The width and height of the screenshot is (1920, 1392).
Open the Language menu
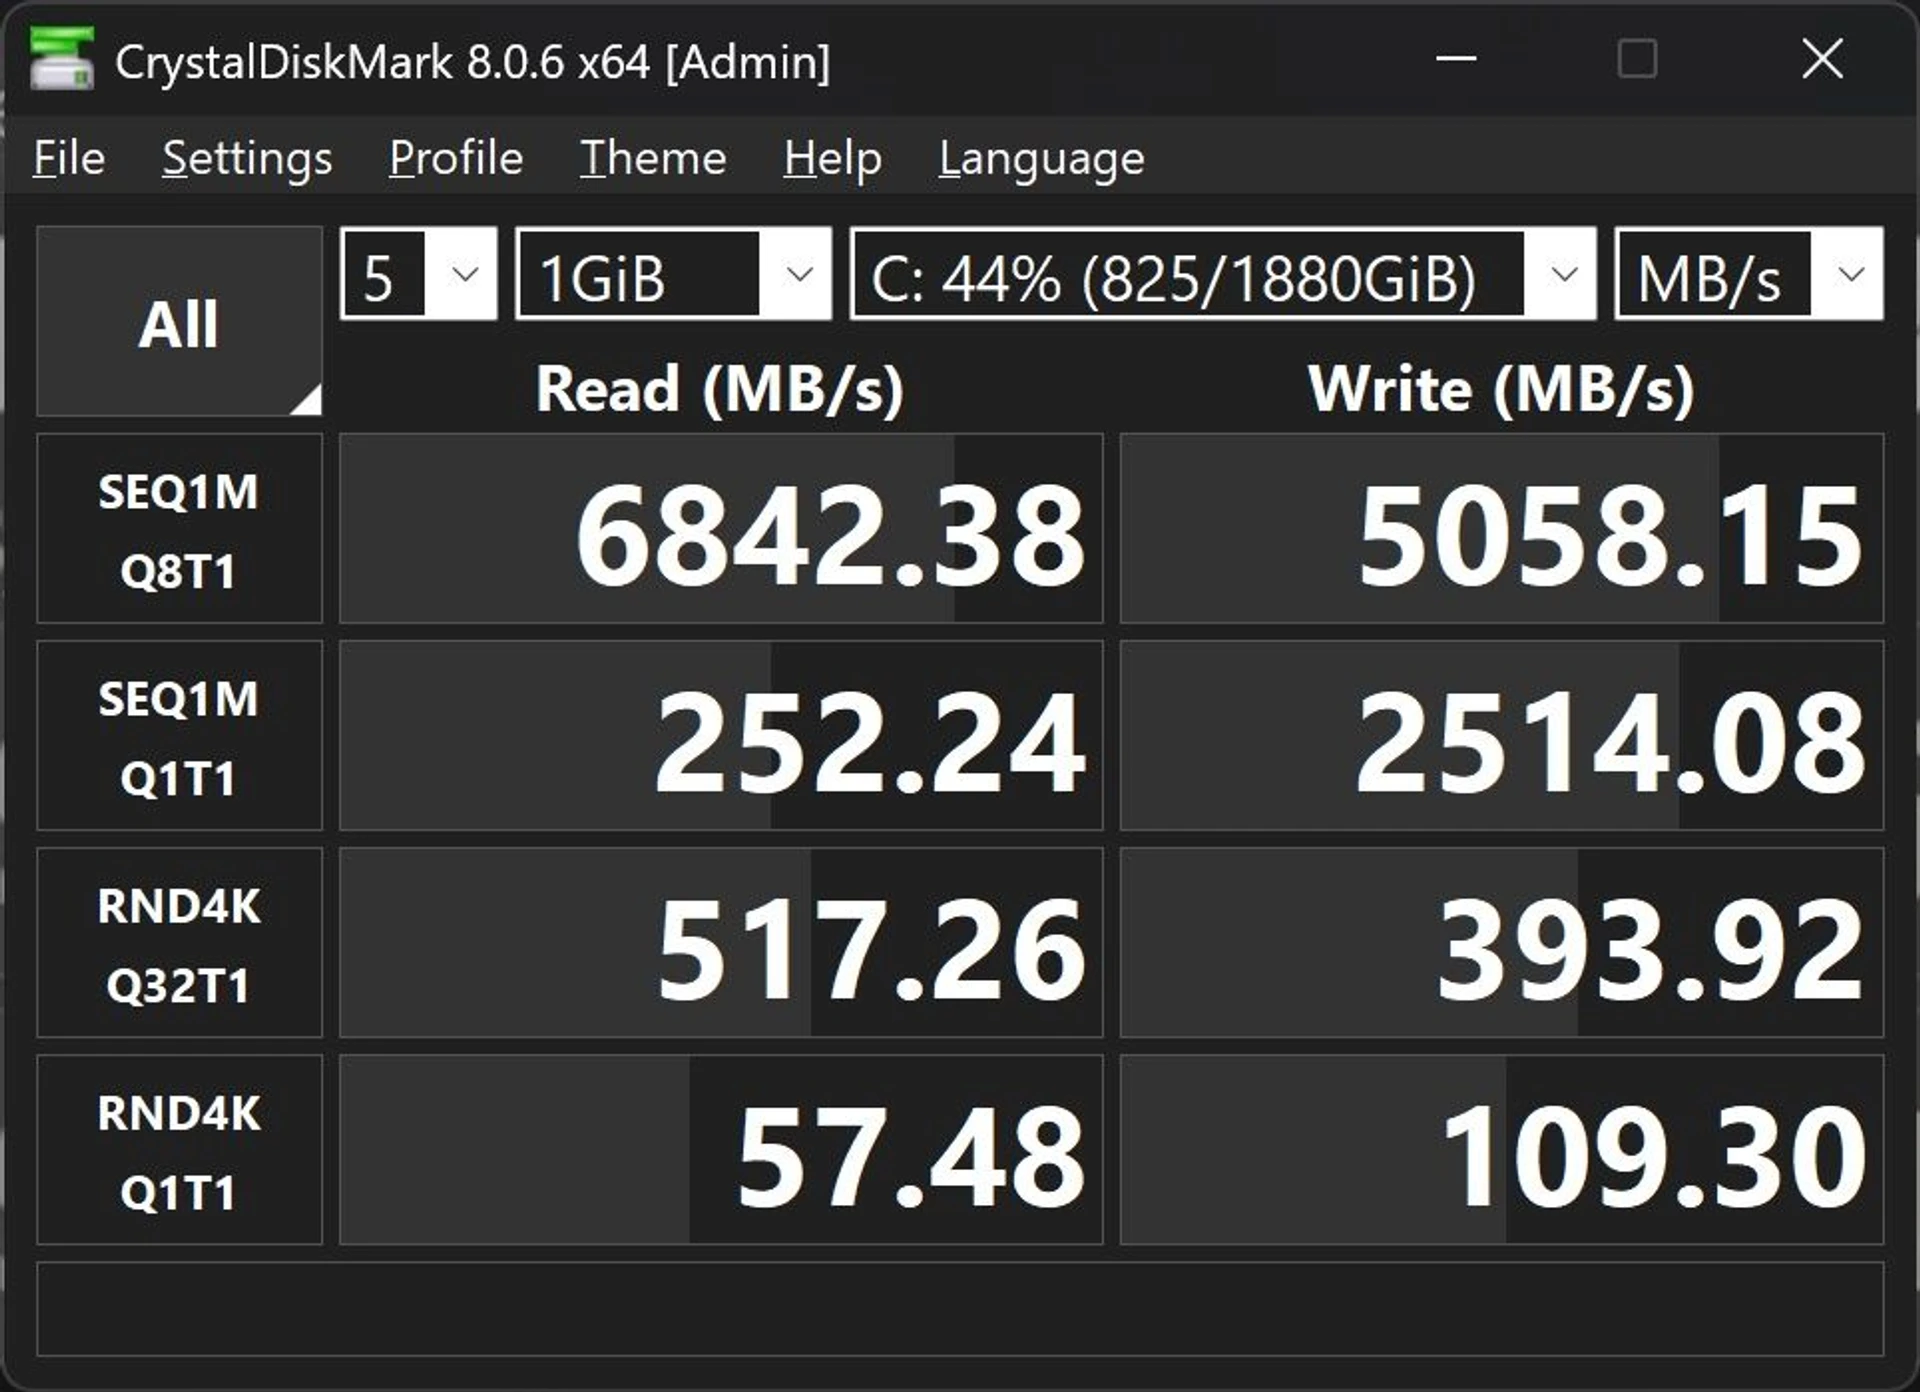tap(1041, 158)
